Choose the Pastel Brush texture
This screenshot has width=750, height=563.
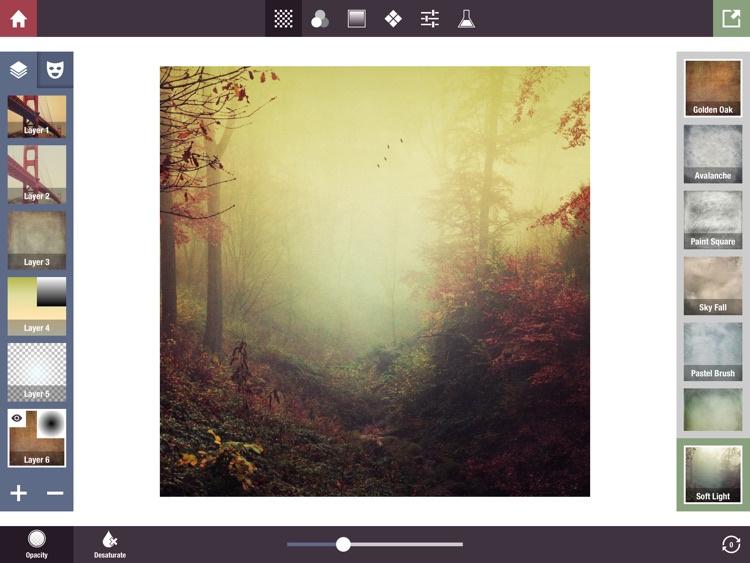tap(713, 352)
